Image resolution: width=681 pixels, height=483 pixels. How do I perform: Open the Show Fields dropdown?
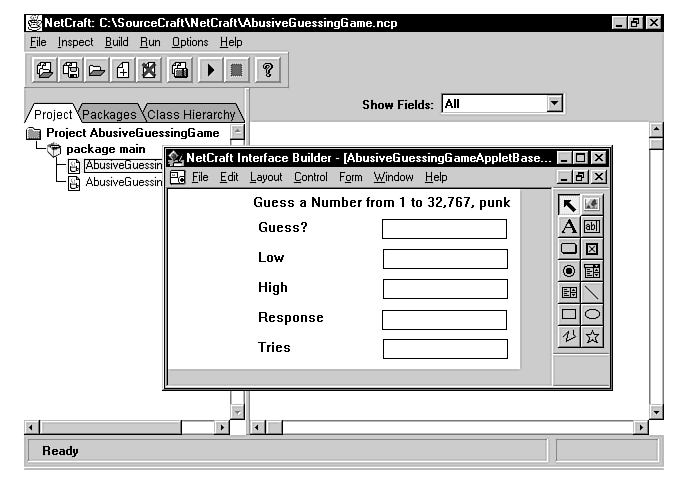pyautogui.click(x=556, y=103)
